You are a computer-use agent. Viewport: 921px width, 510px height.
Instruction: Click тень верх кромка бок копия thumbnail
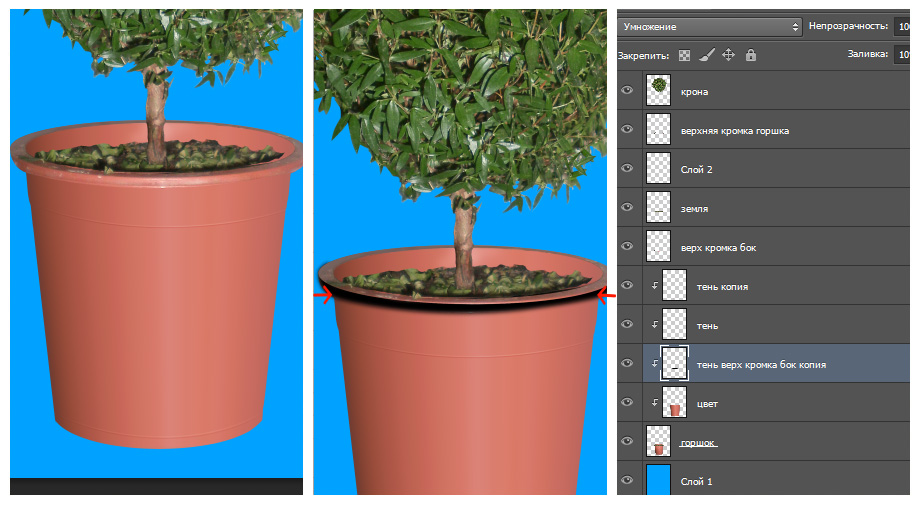pos(674,363)
